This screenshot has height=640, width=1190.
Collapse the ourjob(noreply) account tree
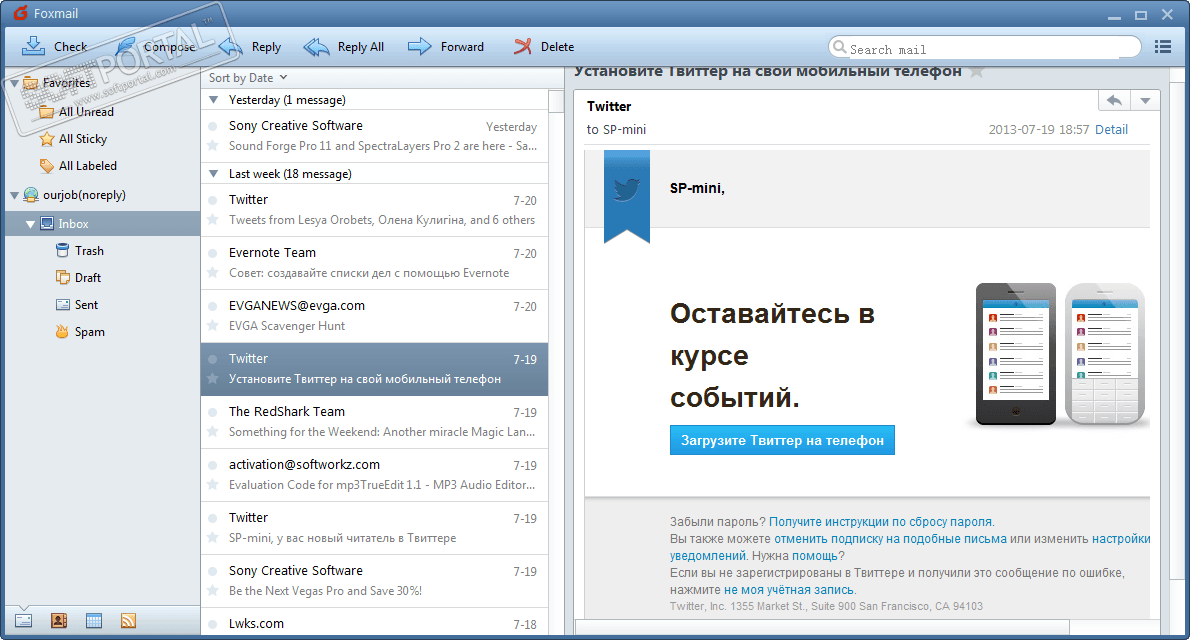(14, 196)
